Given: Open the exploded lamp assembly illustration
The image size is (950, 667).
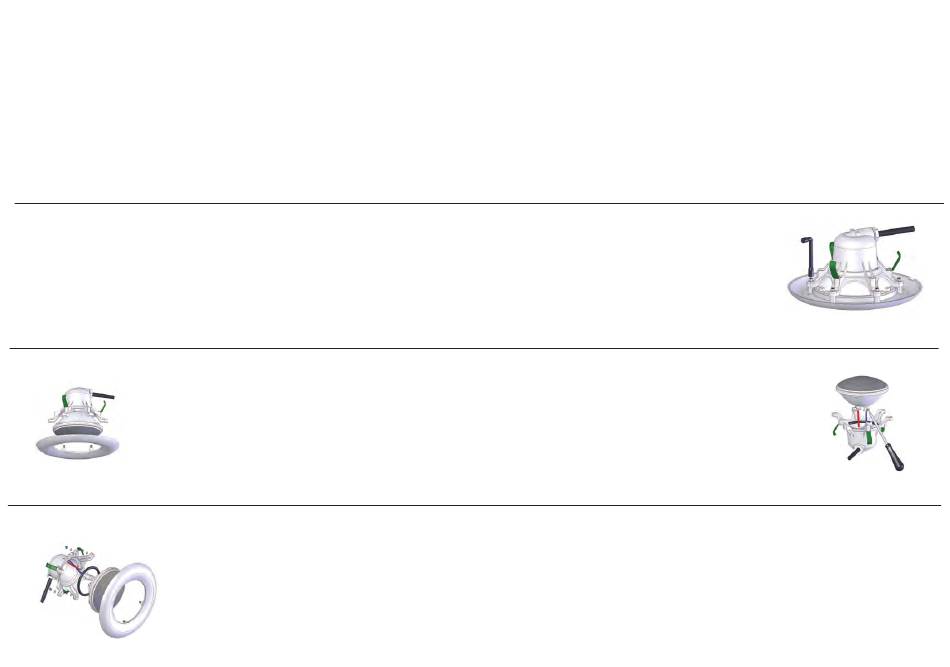Looking at the screenshot, I should point(98,590).
